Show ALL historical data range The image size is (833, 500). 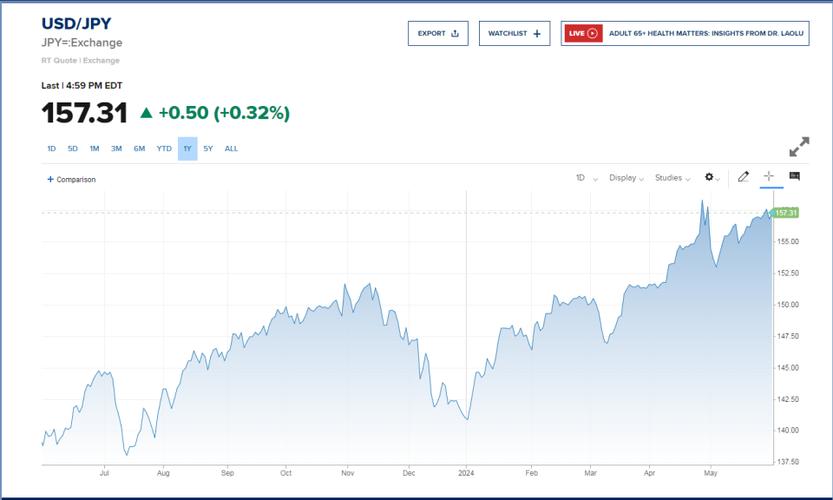[231, 149]
